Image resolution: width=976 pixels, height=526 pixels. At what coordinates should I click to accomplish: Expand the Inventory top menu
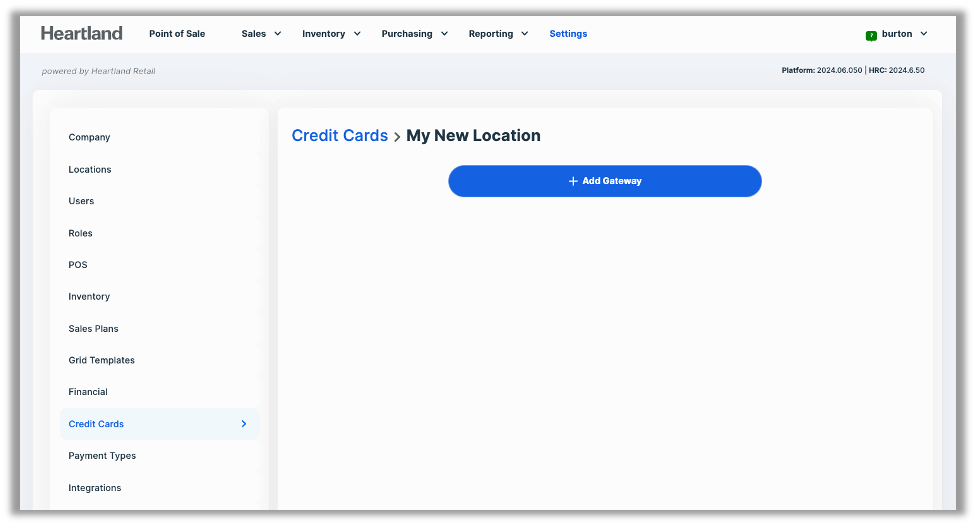coord(331,34)
